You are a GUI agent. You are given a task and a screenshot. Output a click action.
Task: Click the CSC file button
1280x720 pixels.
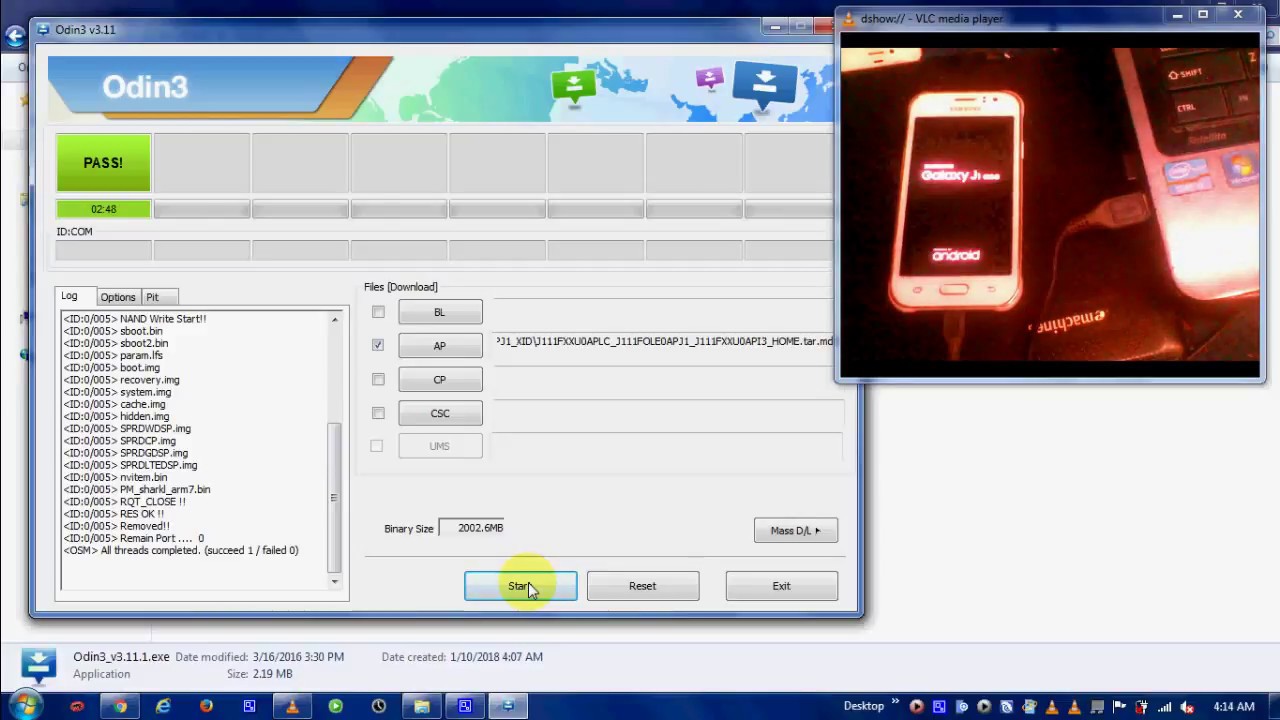(x=440, y=413)
